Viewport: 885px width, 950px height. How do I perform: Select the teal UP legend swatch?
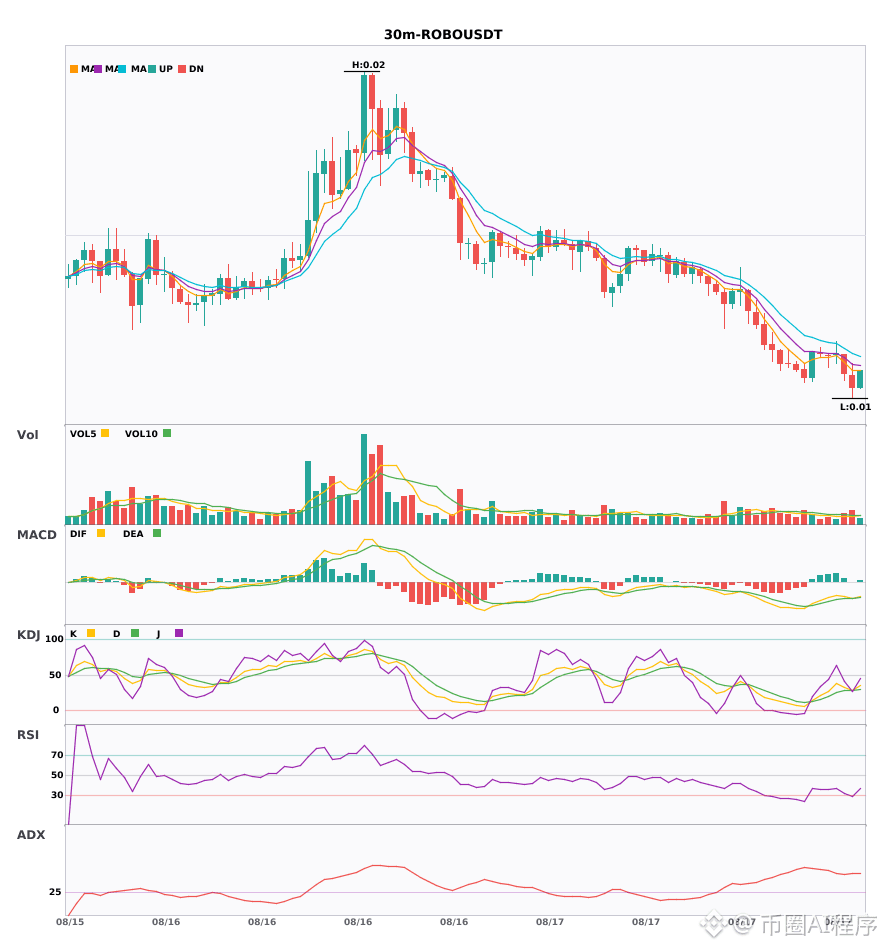click(152, 69)
